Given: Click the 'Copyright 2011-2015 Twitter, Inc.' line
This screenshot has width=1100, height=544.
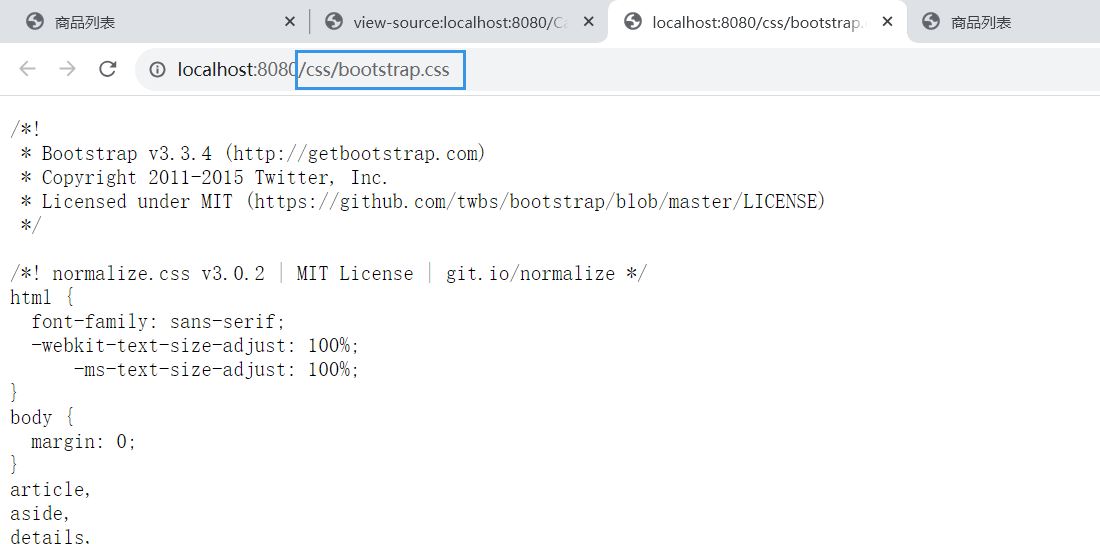Looking at the screenshot, I should (204, 178).
